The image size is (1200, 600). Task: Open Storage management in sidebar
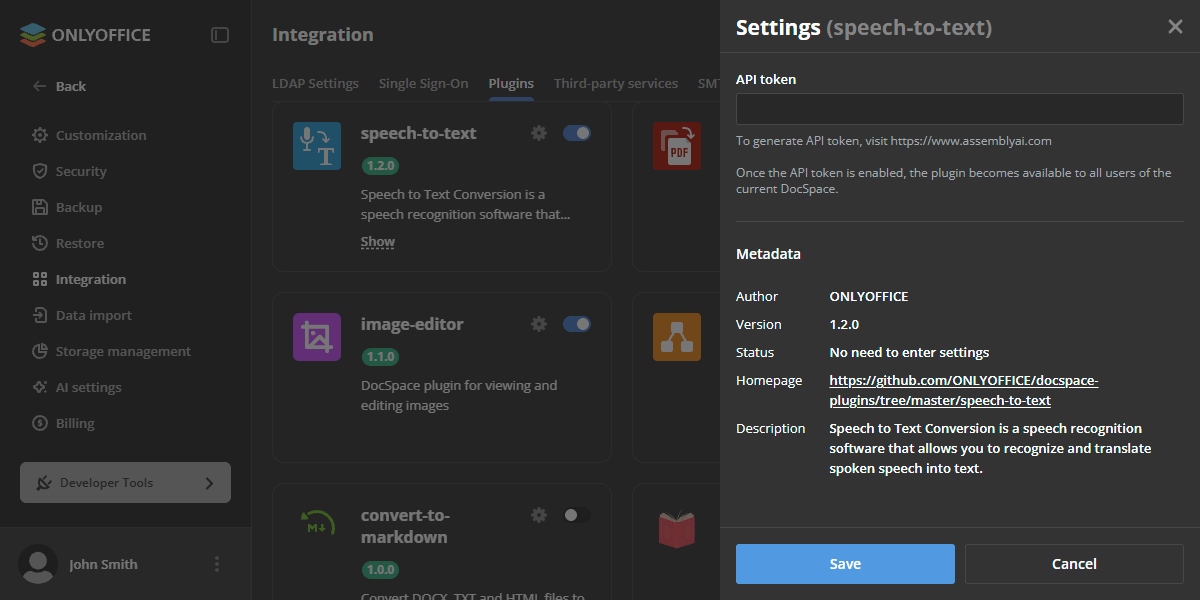[x=125, y=351]
